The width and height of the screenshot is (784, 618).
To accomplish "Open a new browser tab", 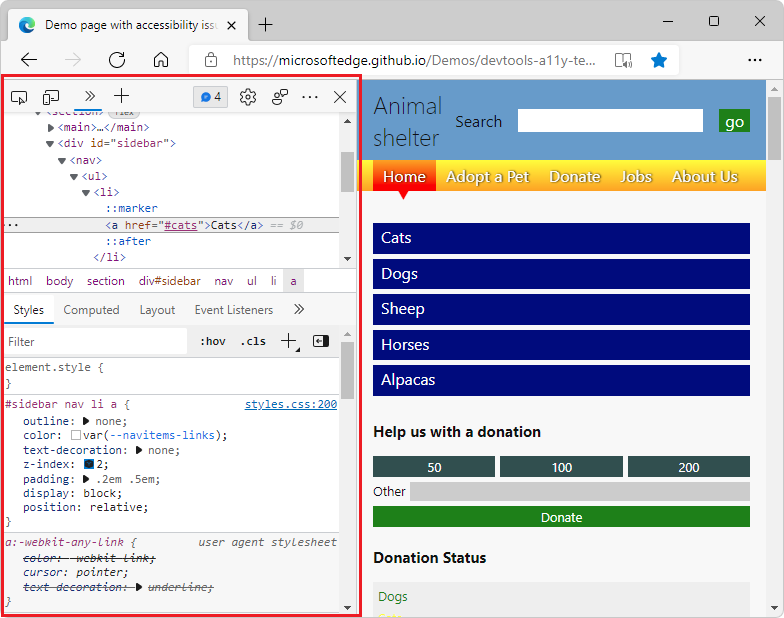I will point(266,24).
